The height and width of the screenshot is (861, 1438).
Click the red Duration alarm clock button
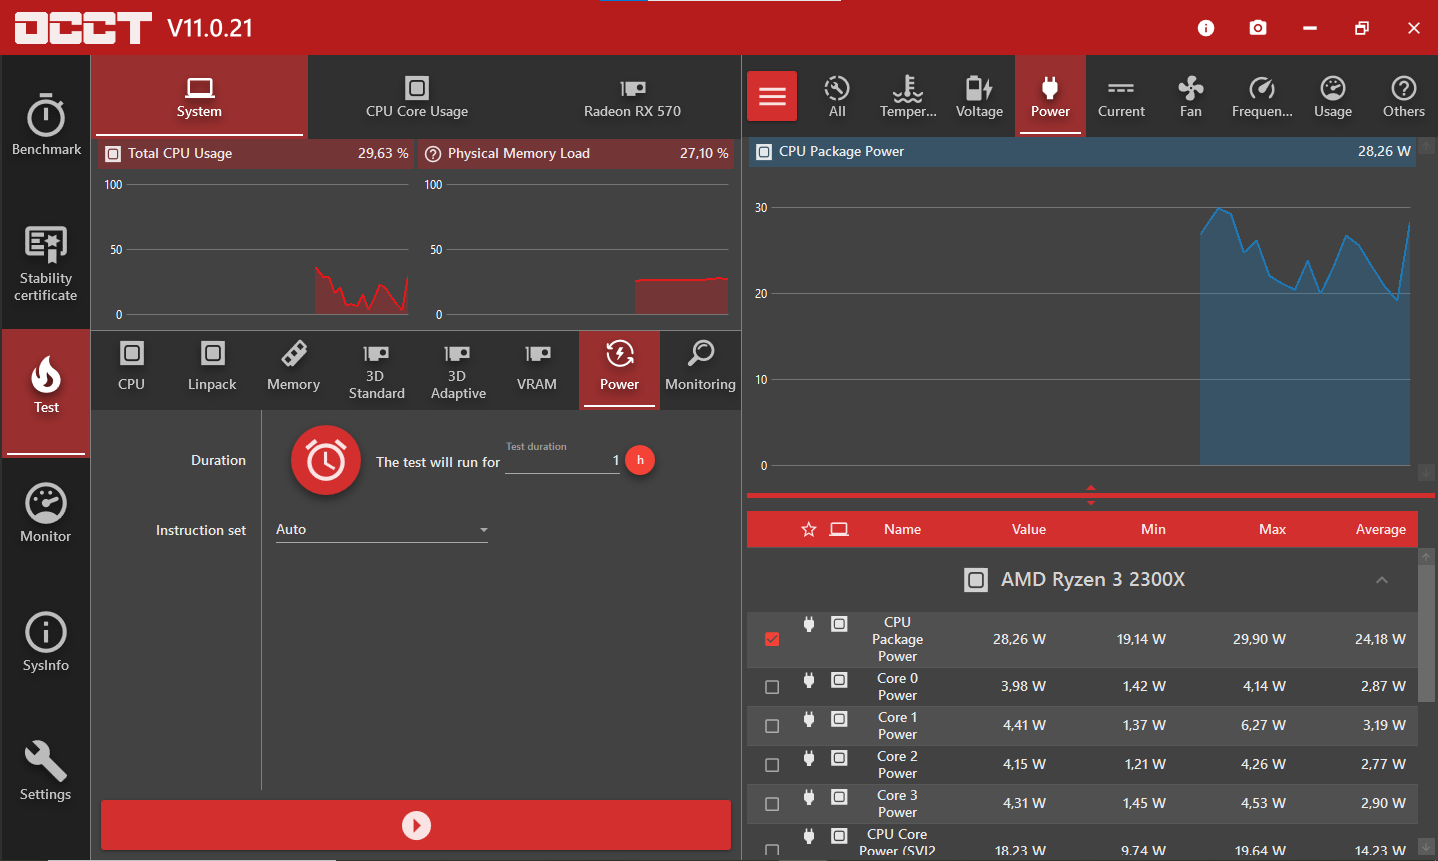coord(326,460)
